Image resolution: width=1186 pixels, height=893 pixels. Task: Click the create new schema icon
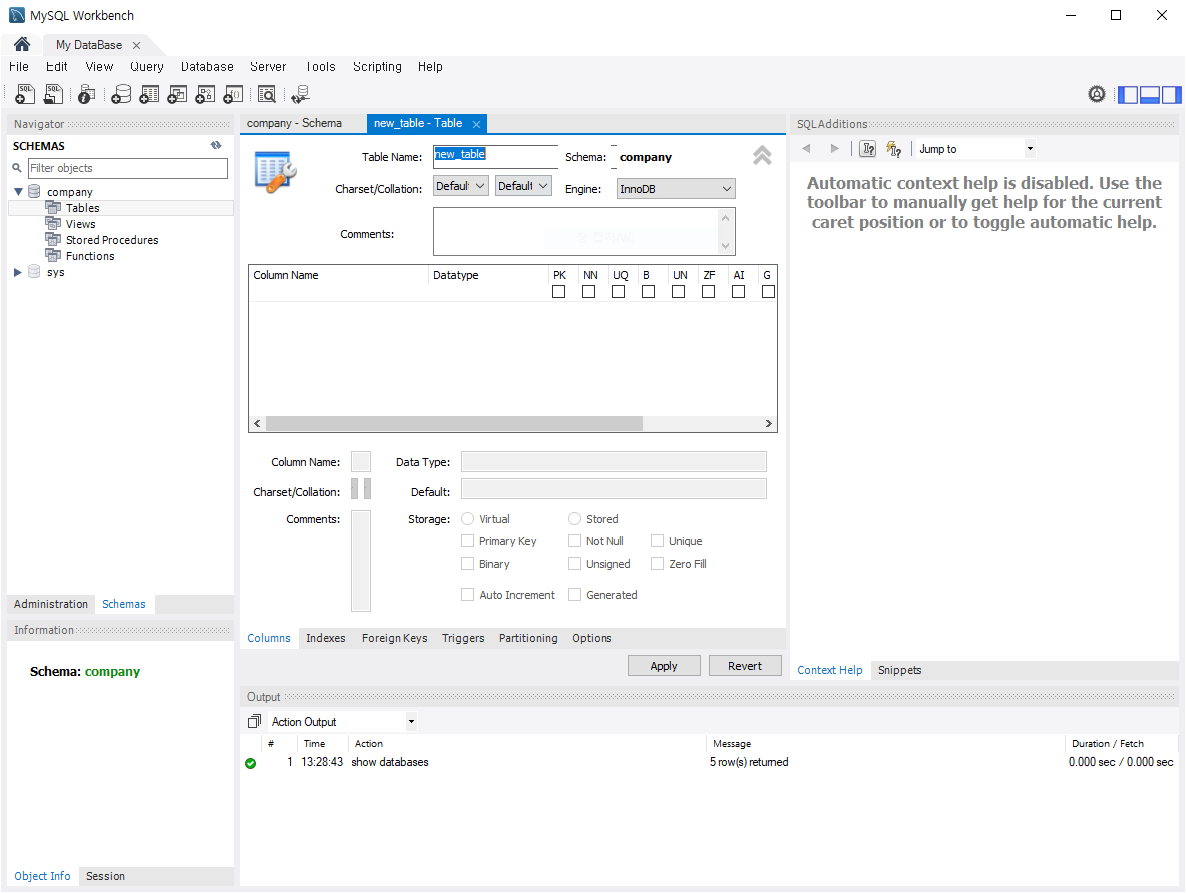[121, 94]
